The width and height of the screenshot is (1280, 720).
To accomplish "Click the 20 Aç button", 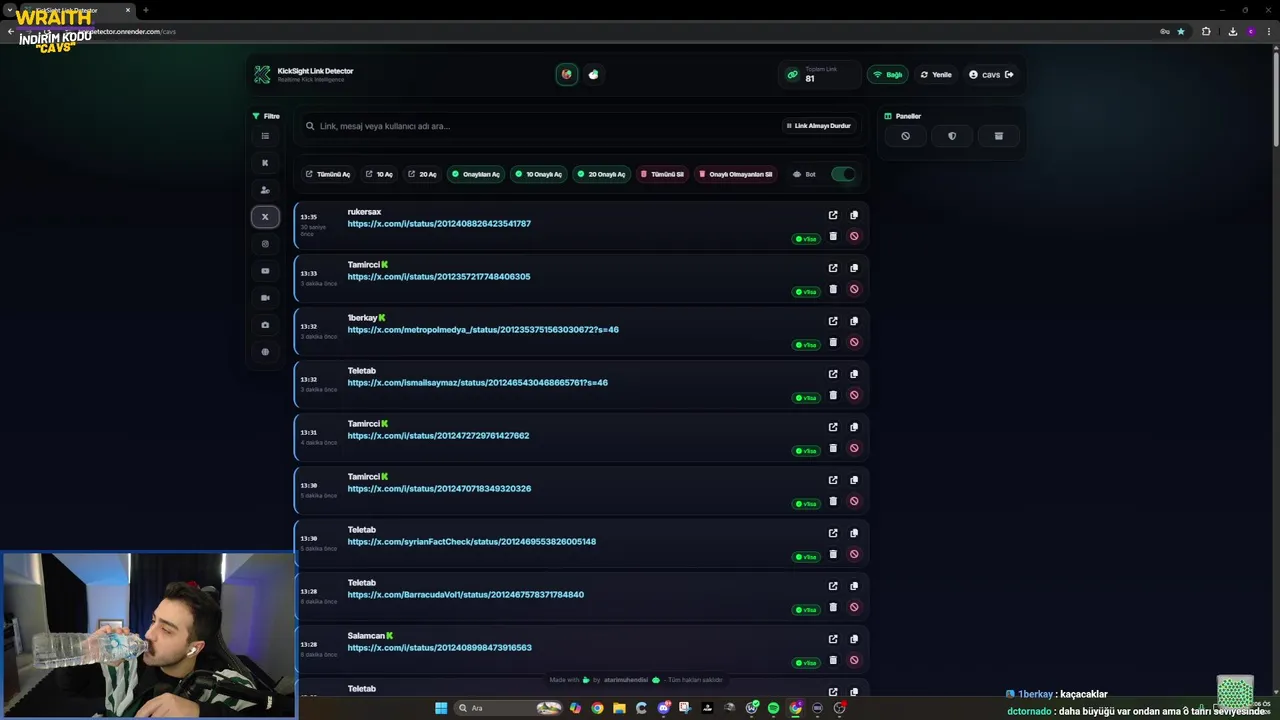I will (422, 174).
